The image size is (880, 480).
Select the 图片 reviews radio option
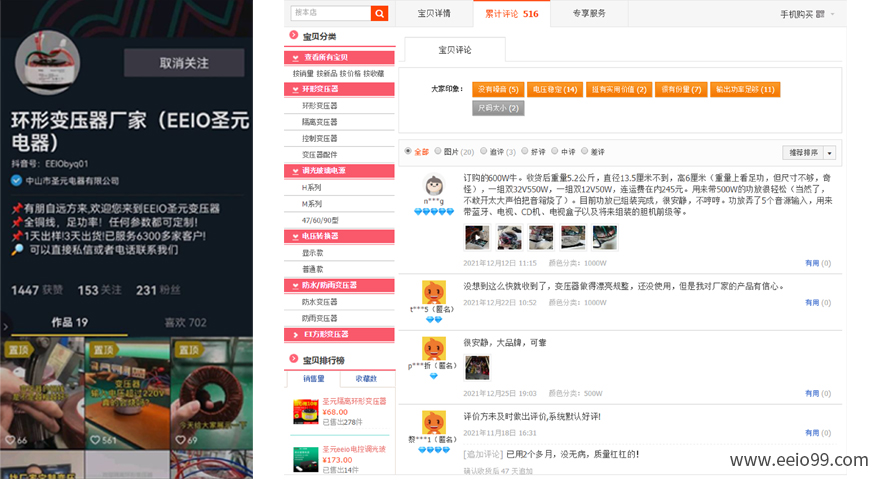coord(438,152)
